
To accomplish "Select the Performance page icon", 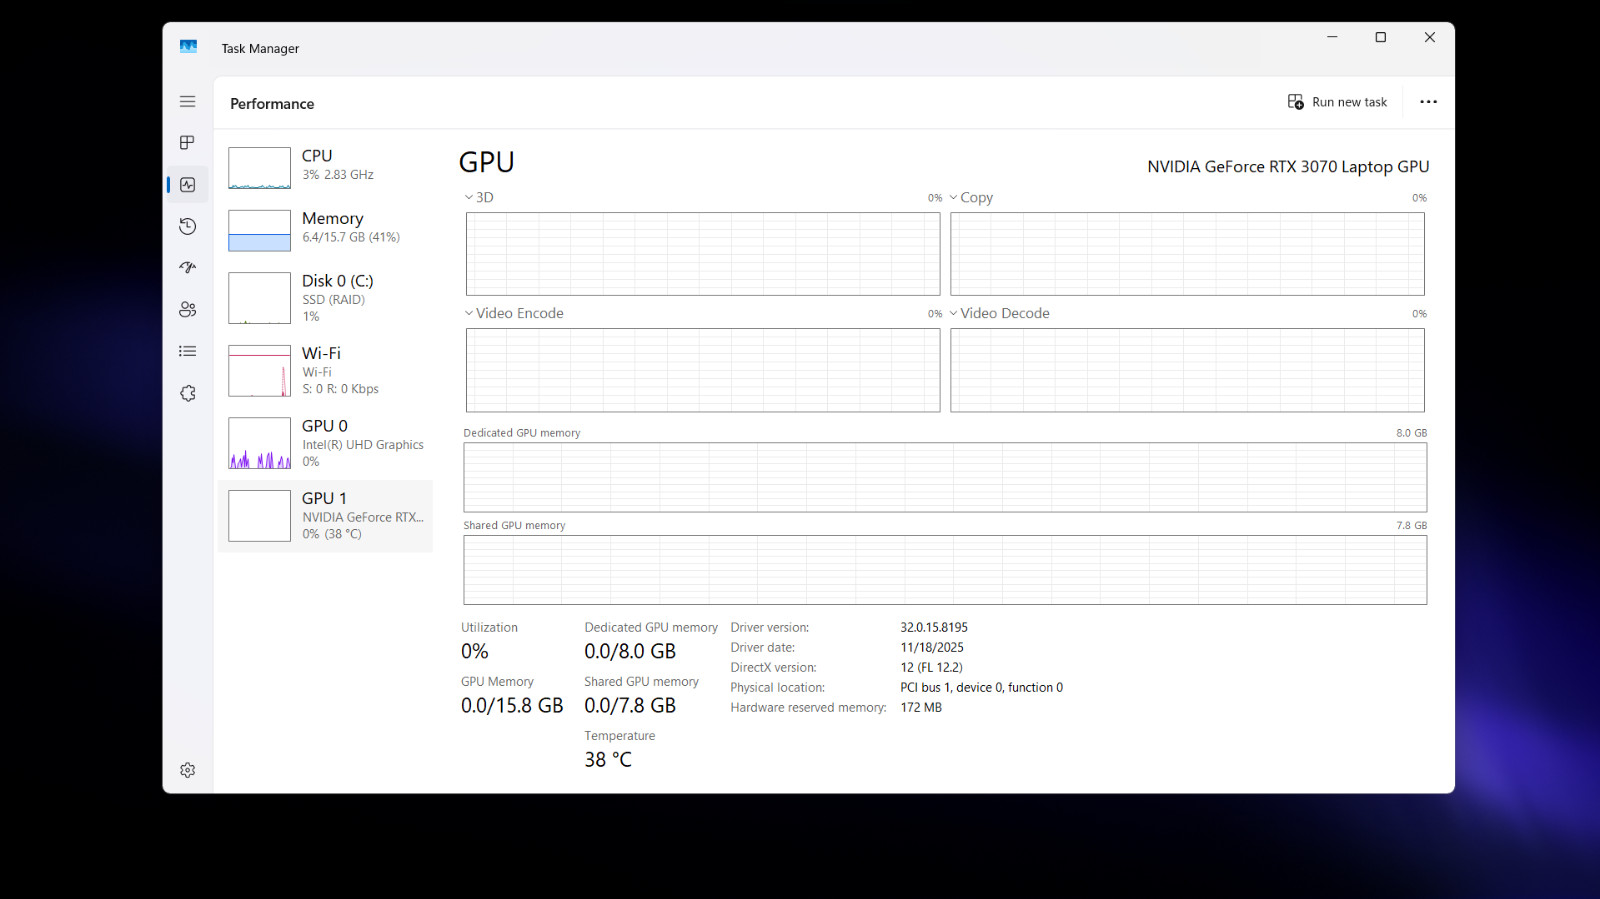I will [x=187, y=185].
